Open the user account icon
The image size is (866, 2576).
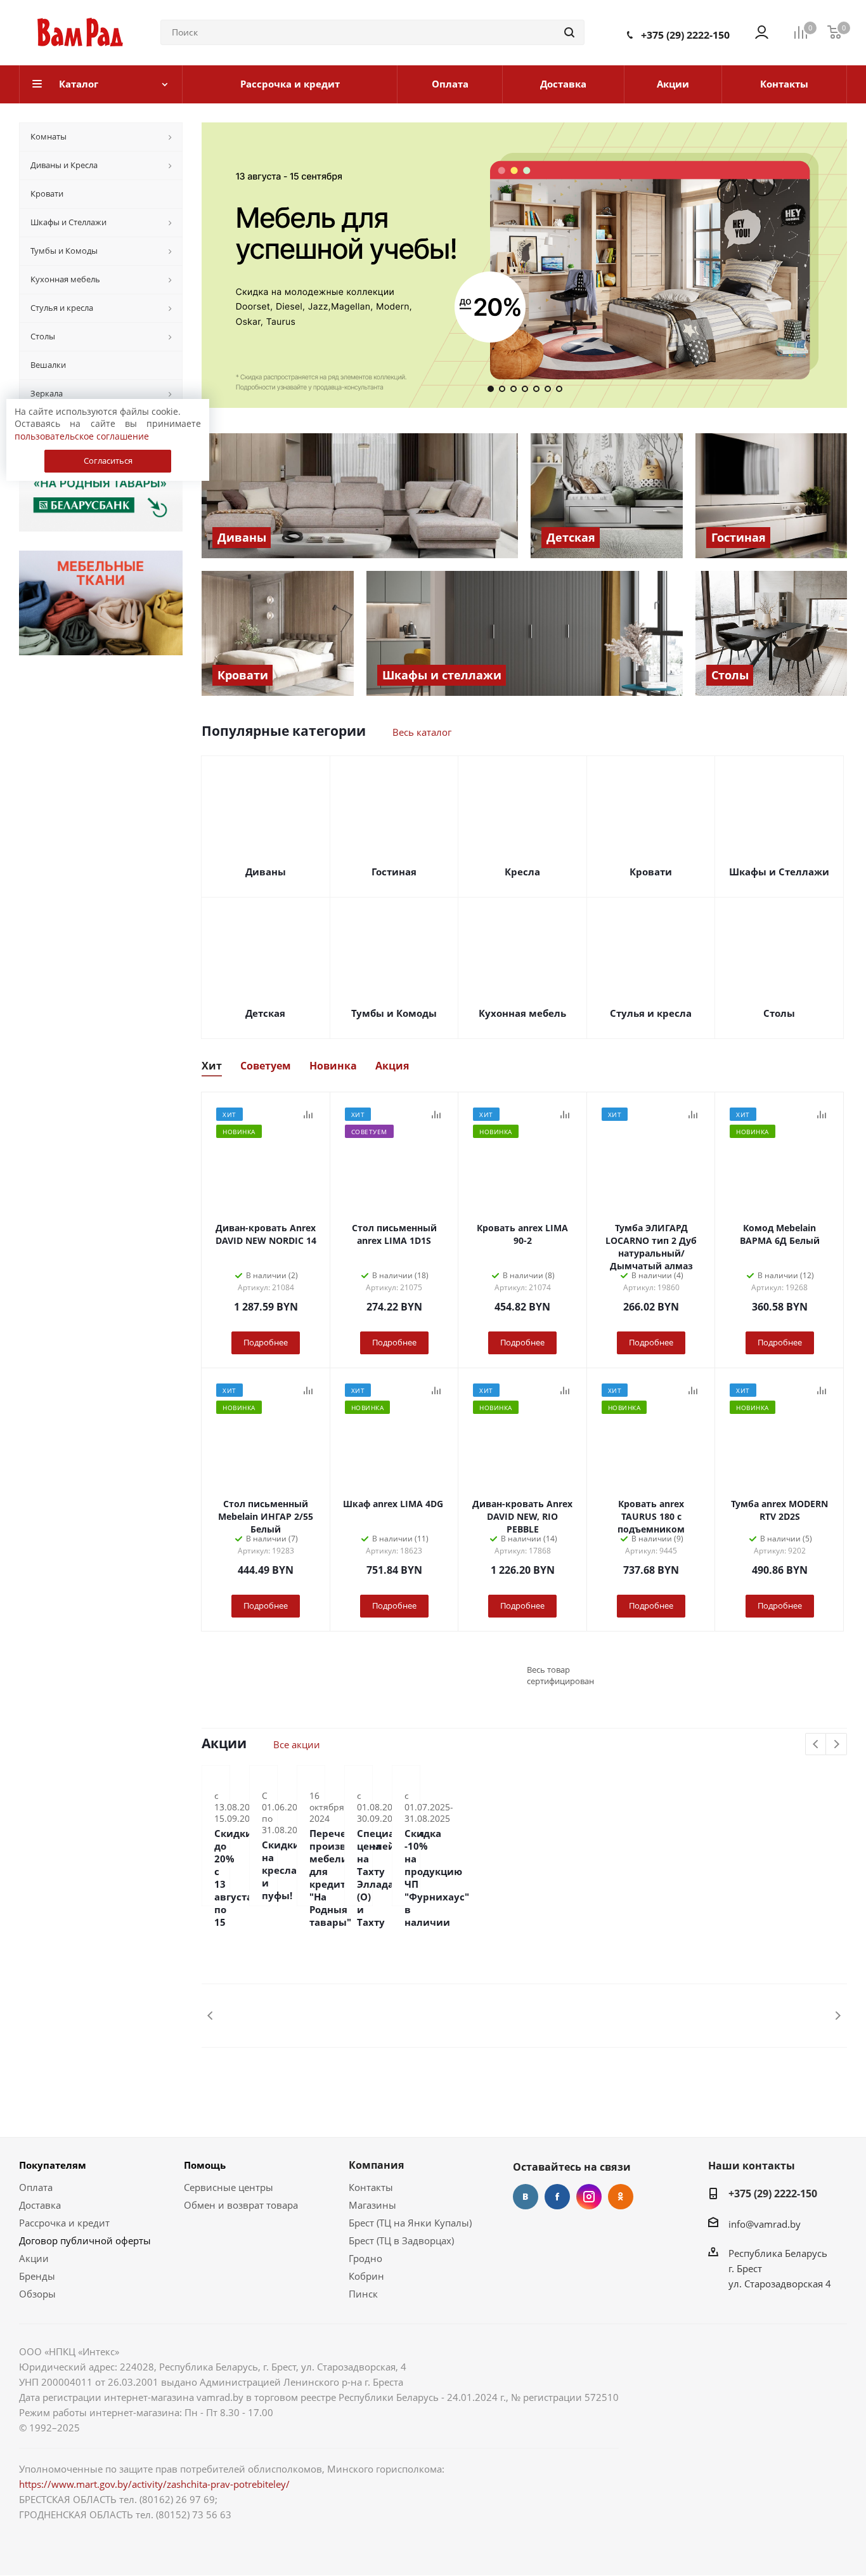(x=761, y=33)
